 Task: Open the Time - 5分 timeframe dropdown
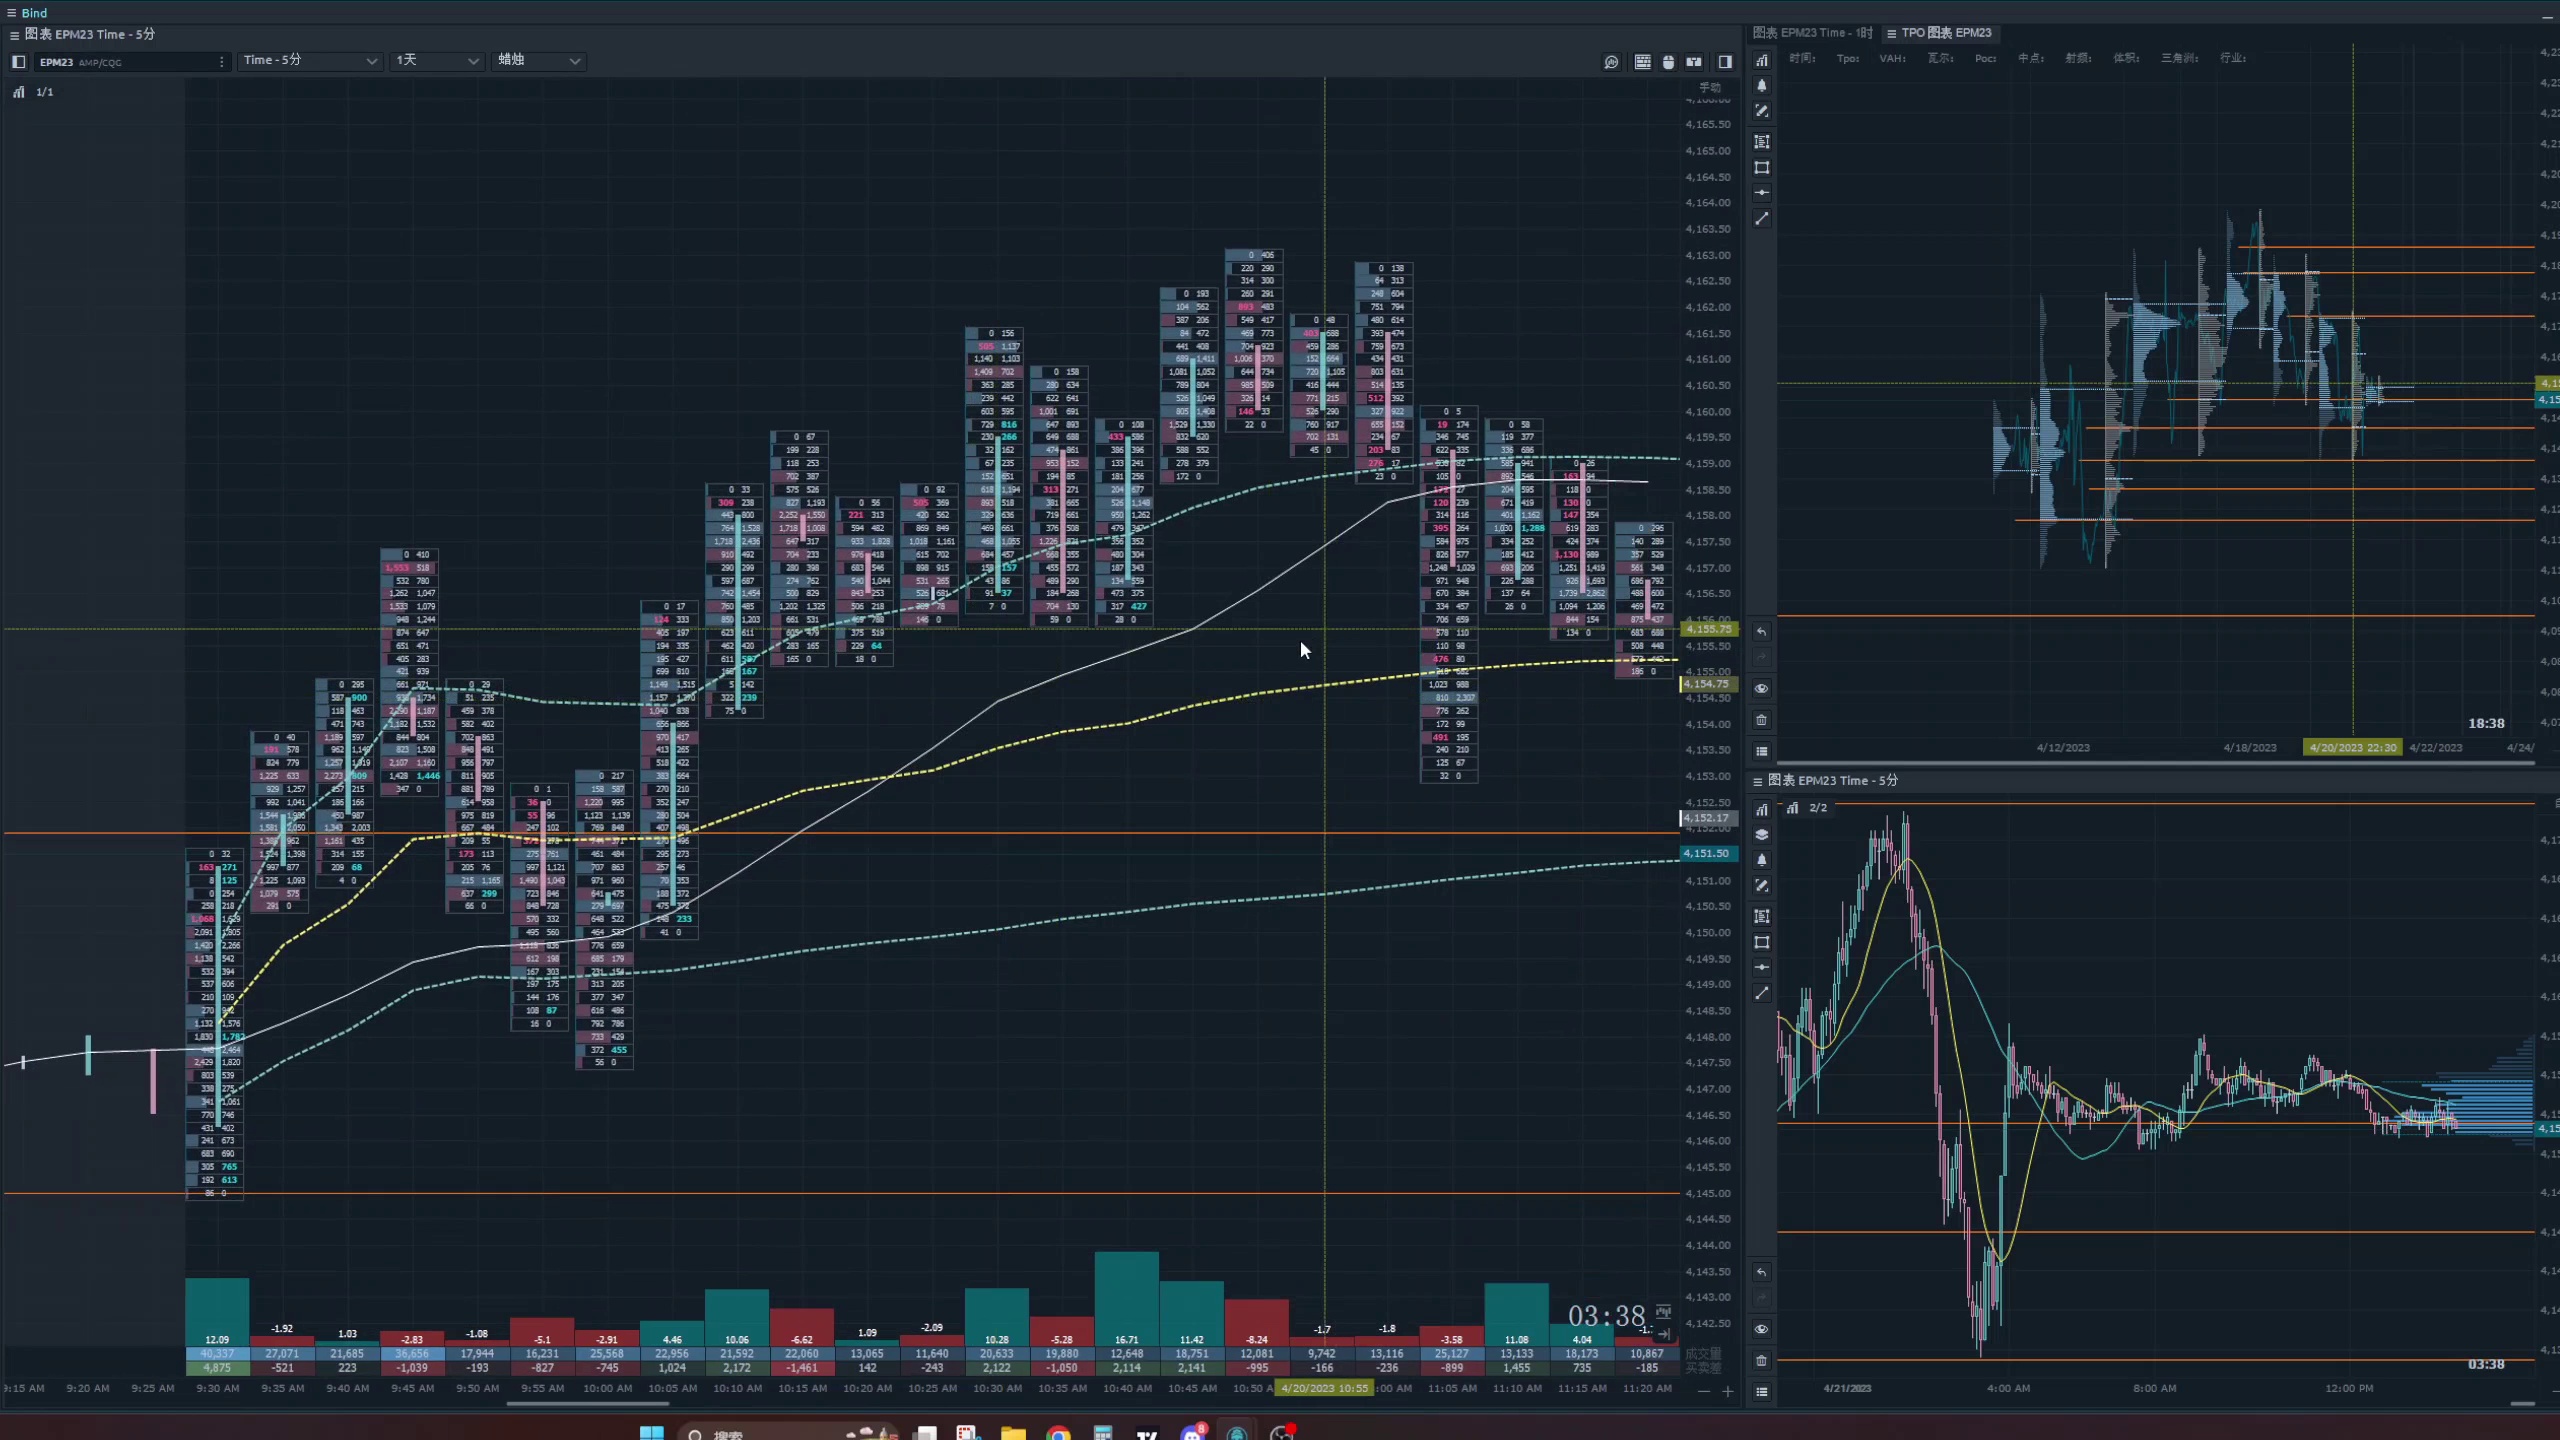[x=309, y=61]
